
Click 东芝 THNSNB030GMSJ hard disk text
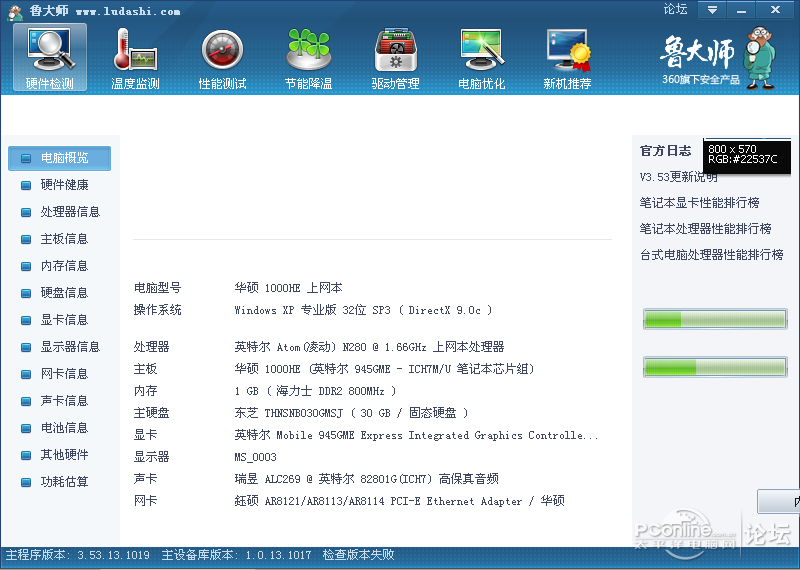tap(351, 413)
